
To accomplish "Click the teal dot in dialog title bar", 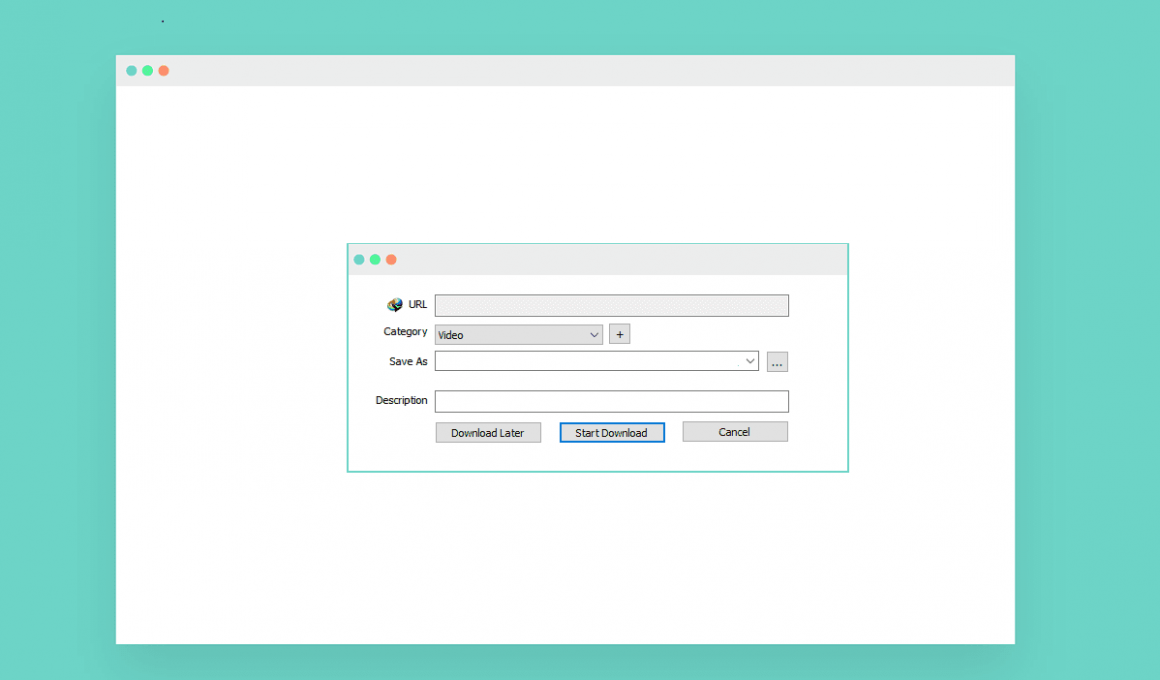I will pos(359,260).
